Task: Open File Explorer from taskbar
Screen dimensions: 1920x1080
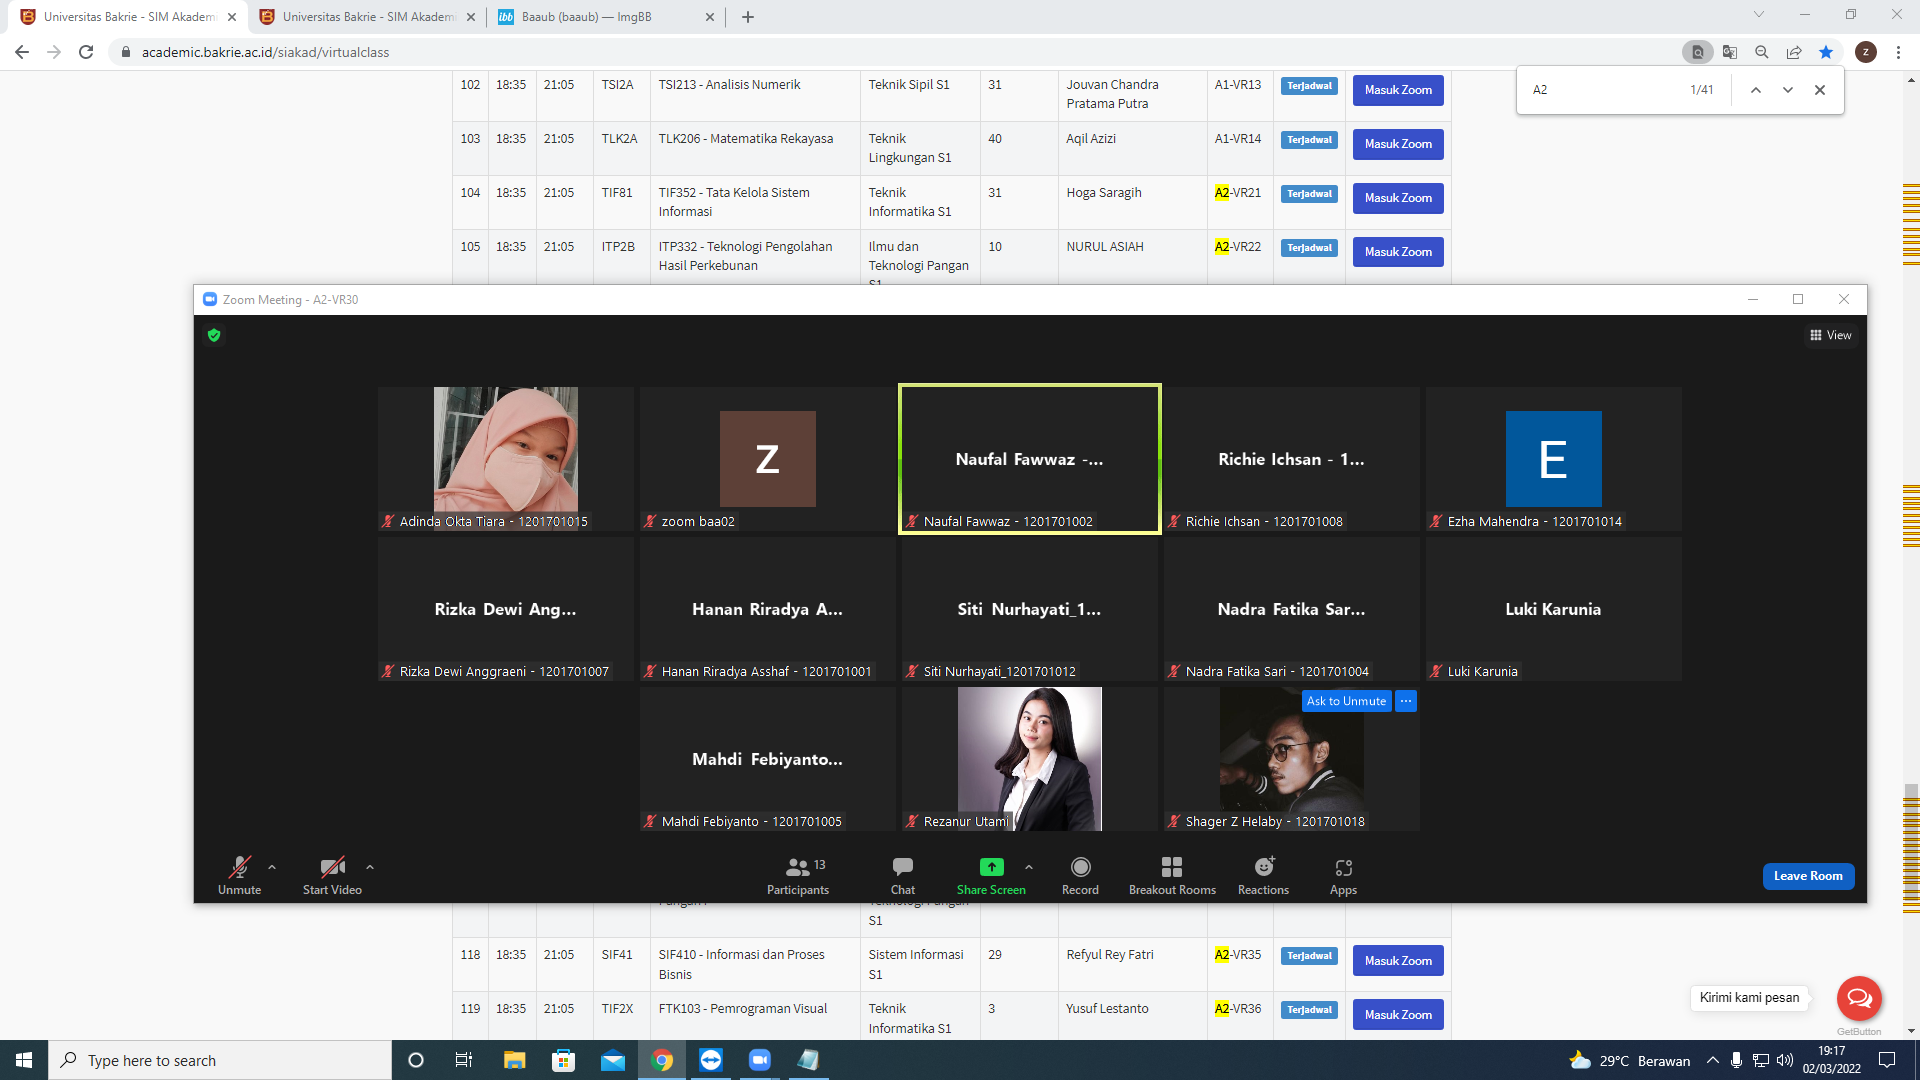Action: pos(514,1060)
